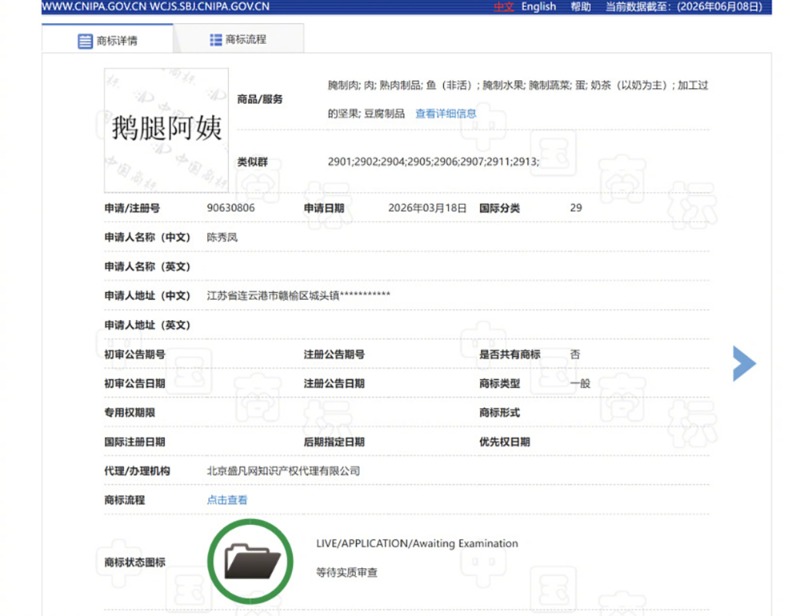
Task: Click the 鹅腿阿姨 trademark image
Action: click(166, 130)
